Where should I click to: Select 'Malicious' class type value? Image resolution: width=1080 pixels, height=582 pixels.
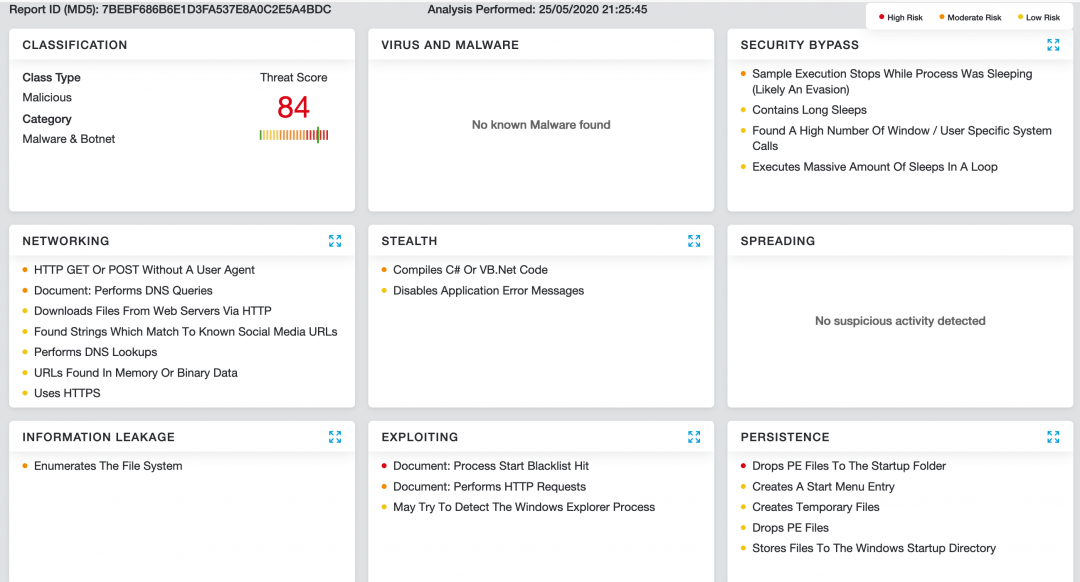click(x=47, y=98)
